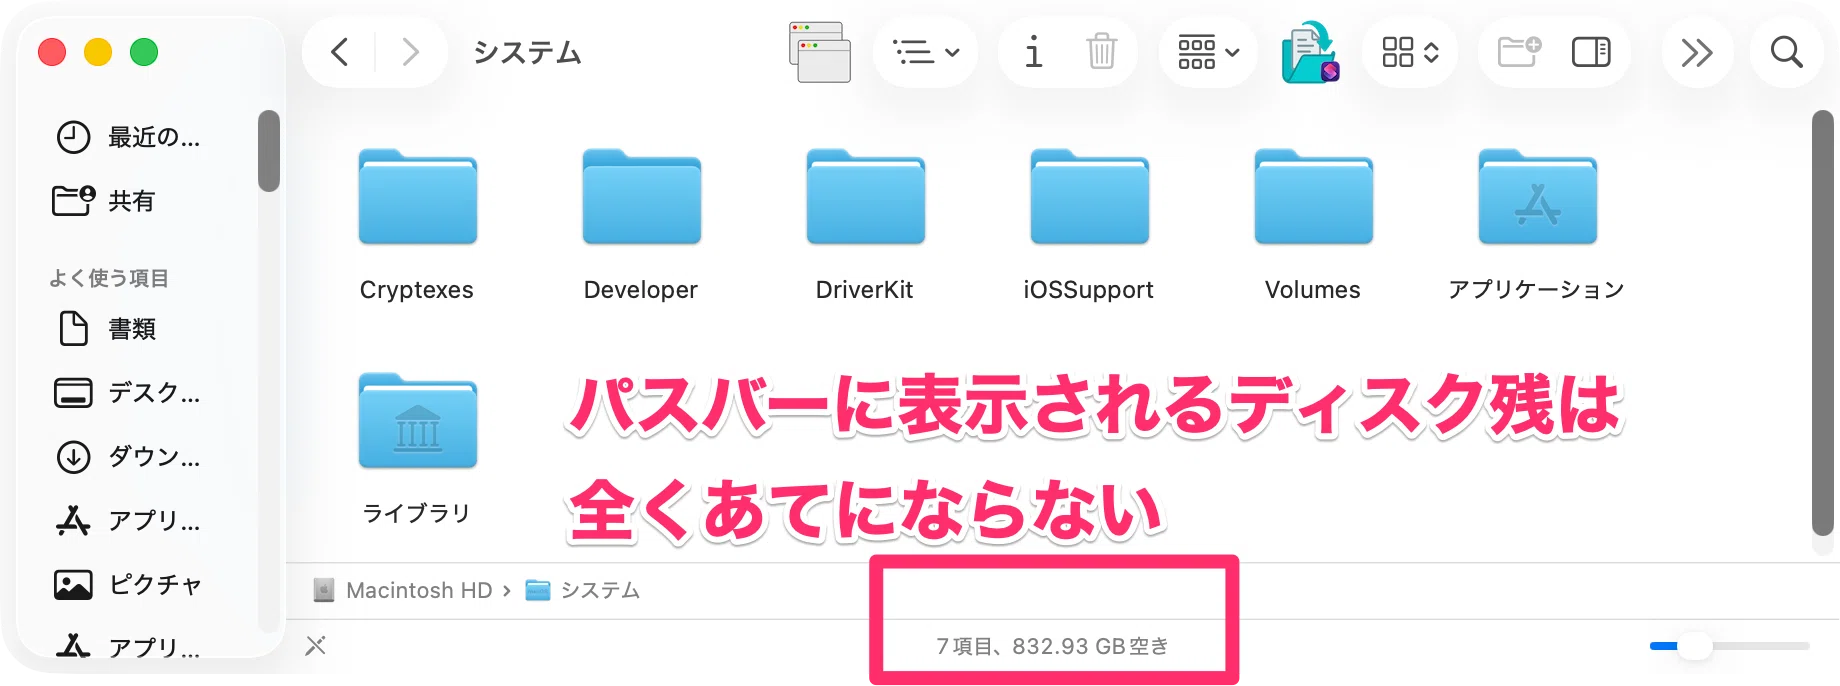The height and width of the screenshot is (686, 1840).
Task: Click the icon size slider in the status bar
Action: pos(1729,646)
